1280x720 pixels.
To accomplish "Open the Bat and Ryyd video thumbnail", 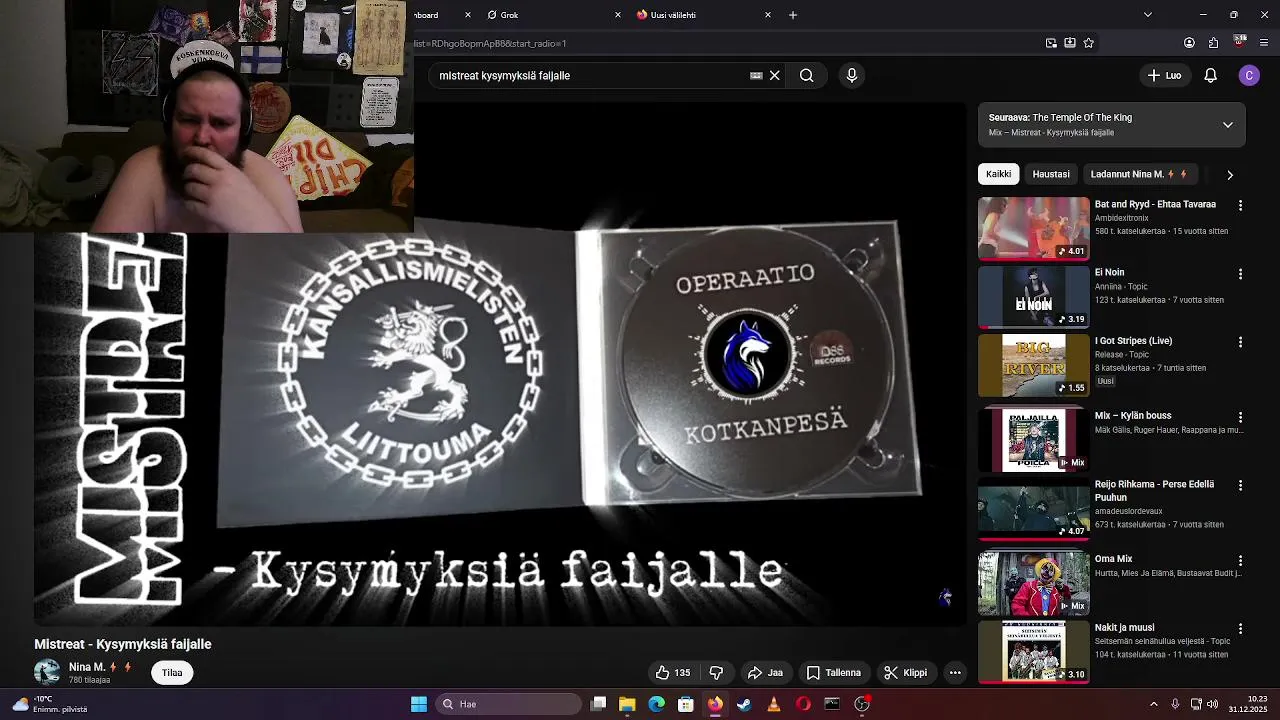I will (x=1033, y=228).
